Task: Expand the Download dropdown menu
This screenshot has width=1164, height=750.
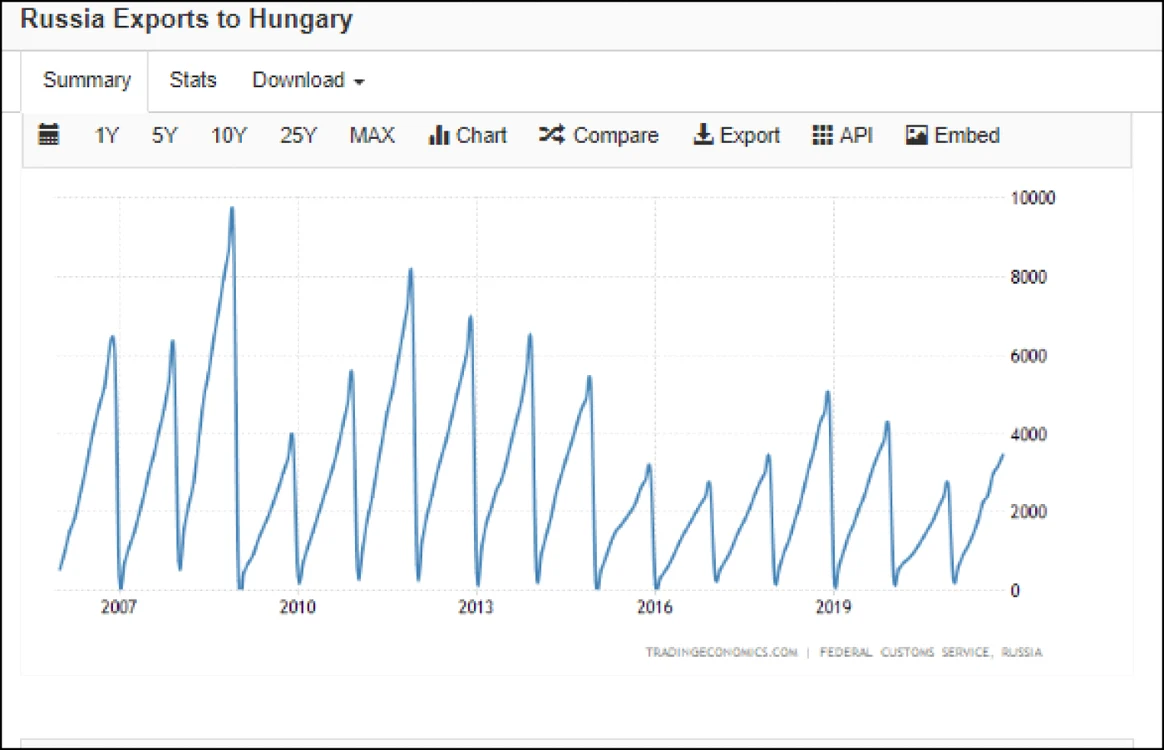Action: coord(308,80)
